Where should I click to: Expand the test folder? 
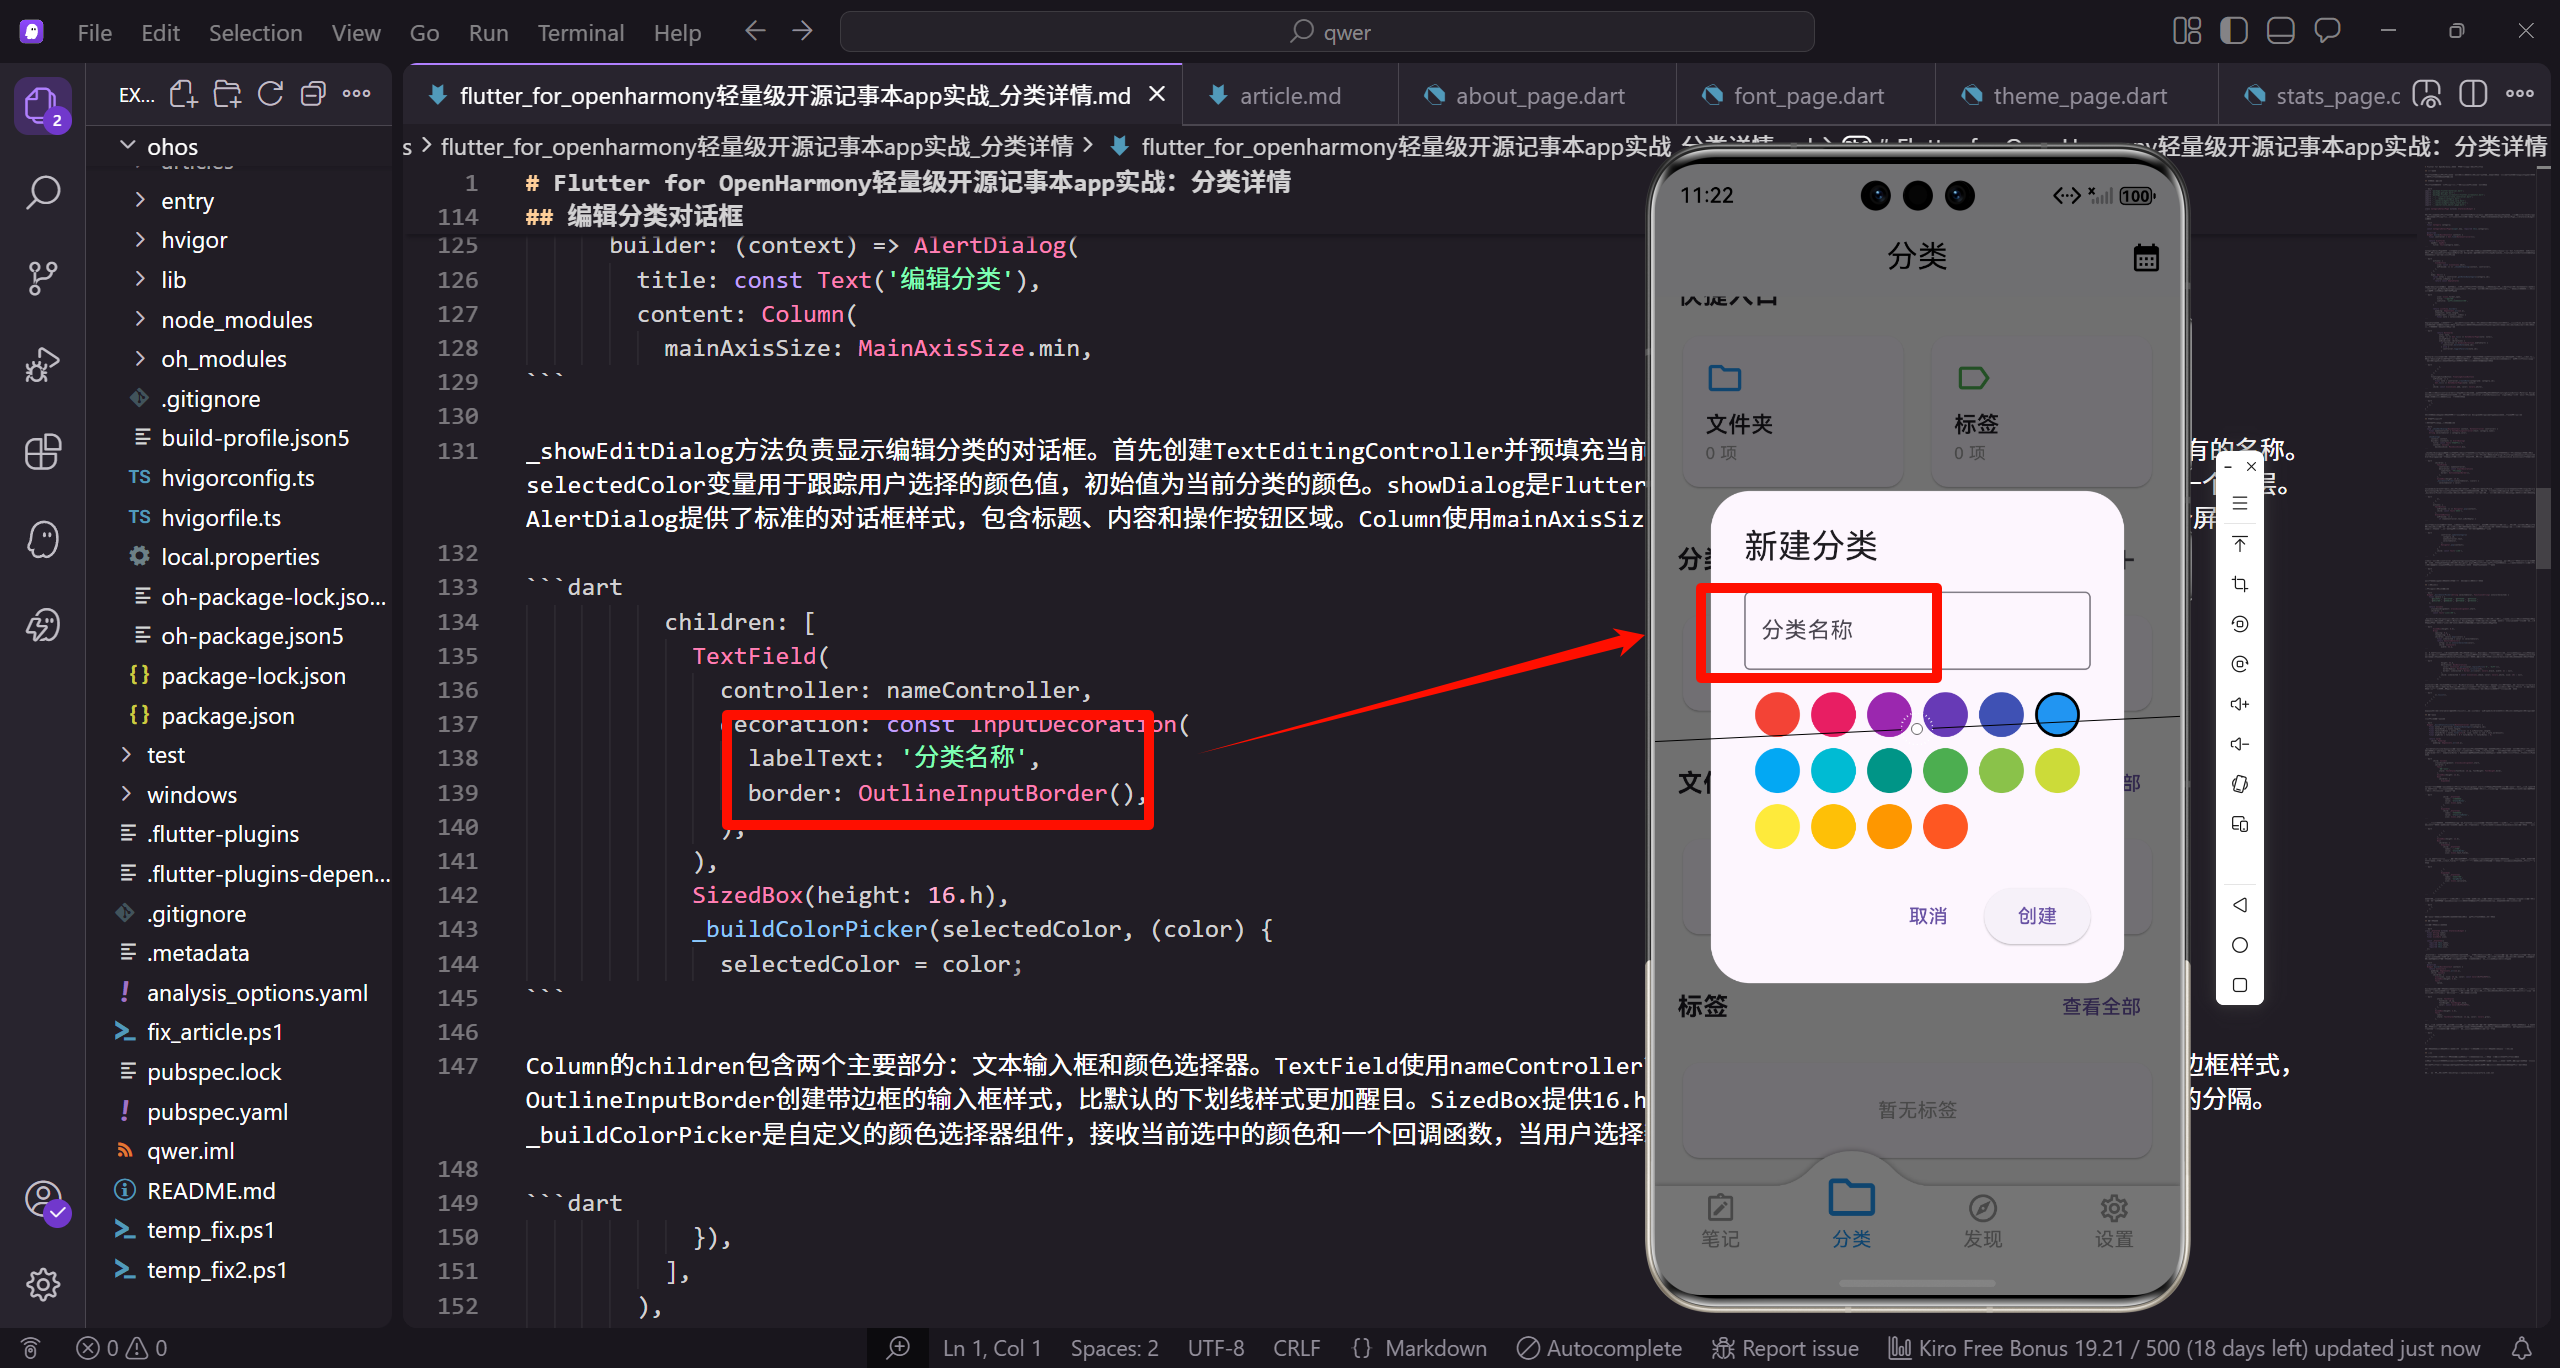165,755
